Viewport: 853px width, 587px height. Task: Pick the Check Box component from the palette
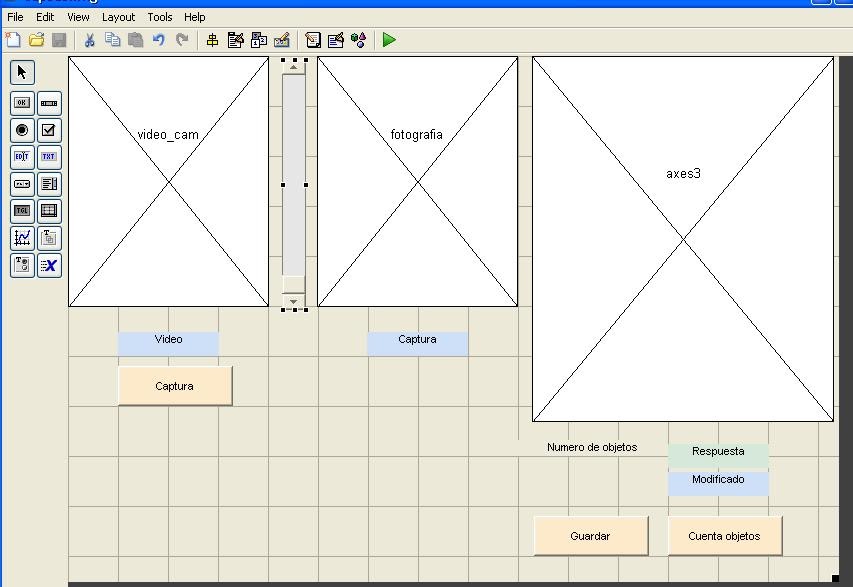point(47,129)
